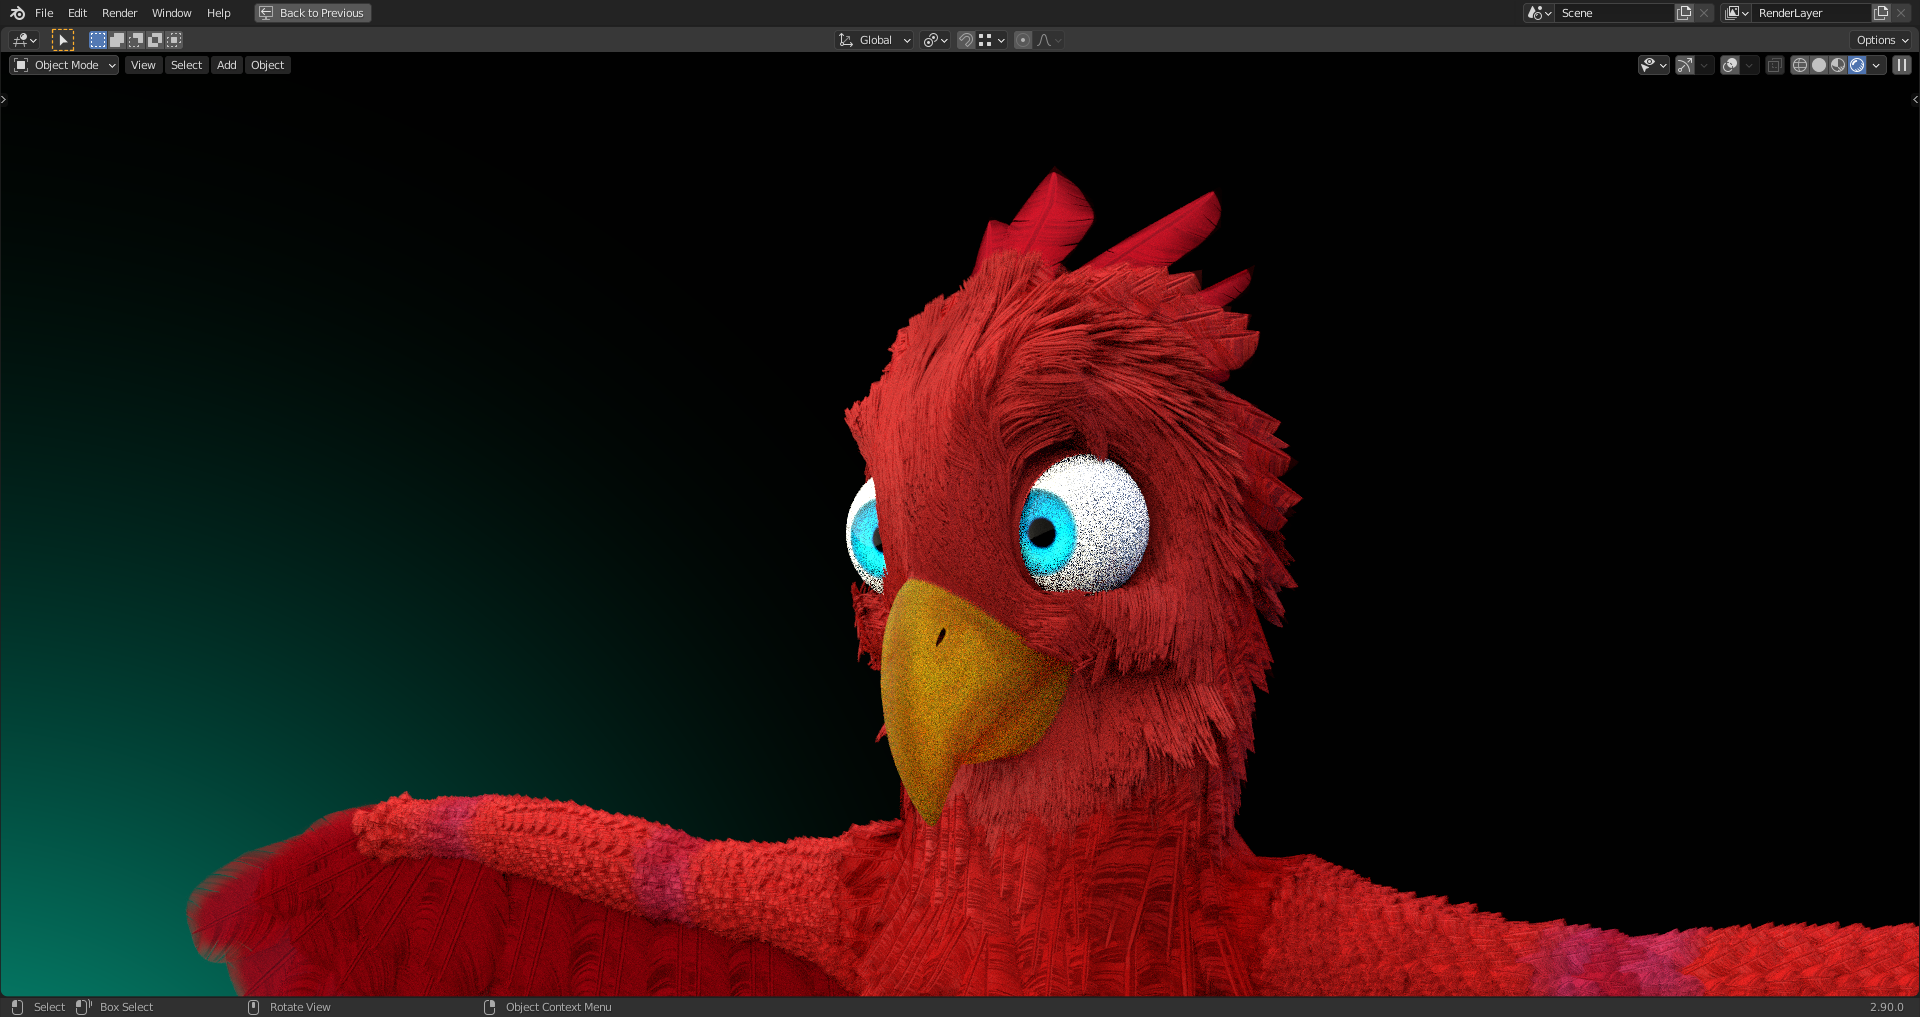Open the View menu in the viewport header
Viewport: 1920px width, 1017px height.
click(x=143, y=64)
